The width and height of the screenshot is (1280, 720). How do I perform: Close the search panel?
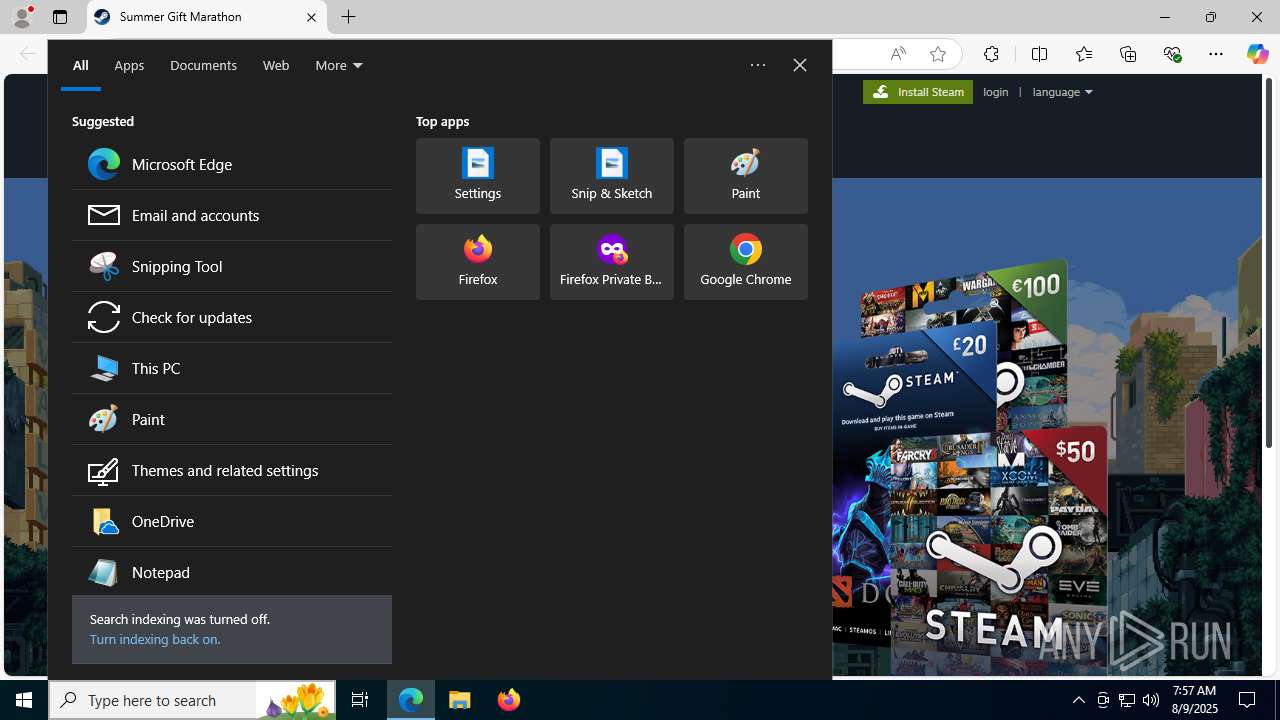pos(800,66)
